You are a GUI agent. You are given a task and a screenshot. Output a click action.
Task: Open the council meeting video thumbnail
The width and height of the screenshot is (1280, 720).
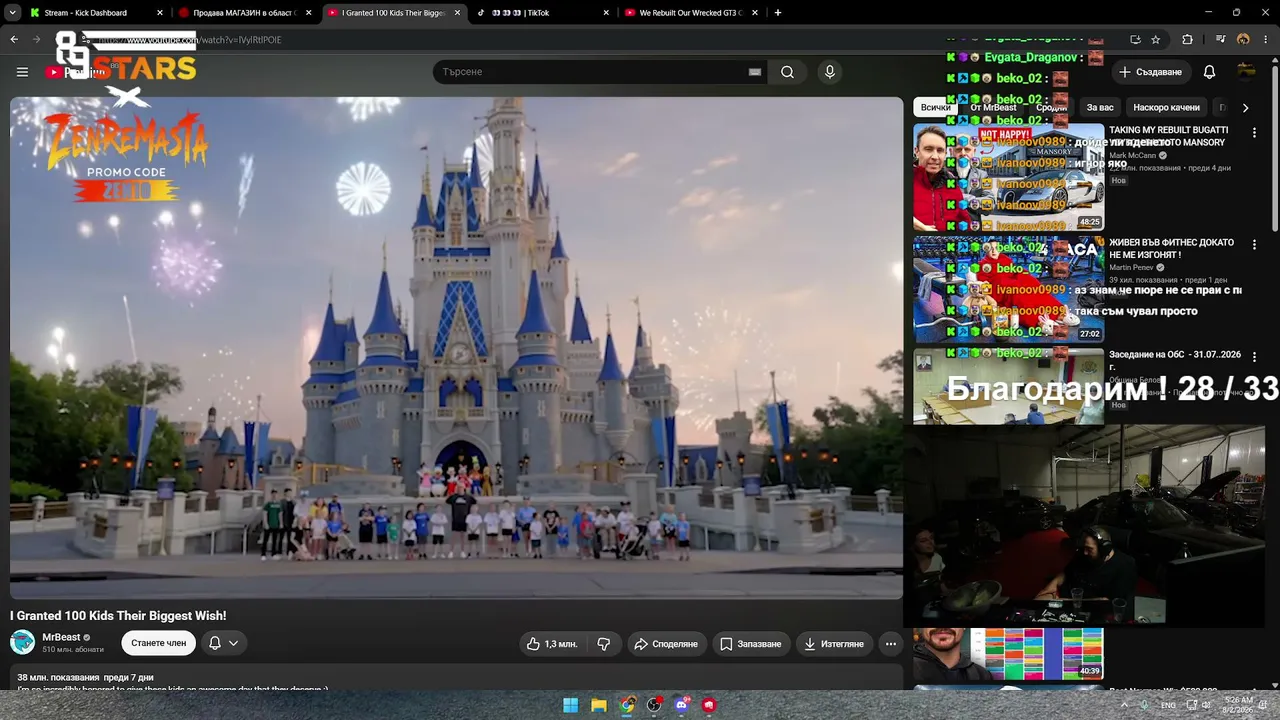tap(1009, 386)
